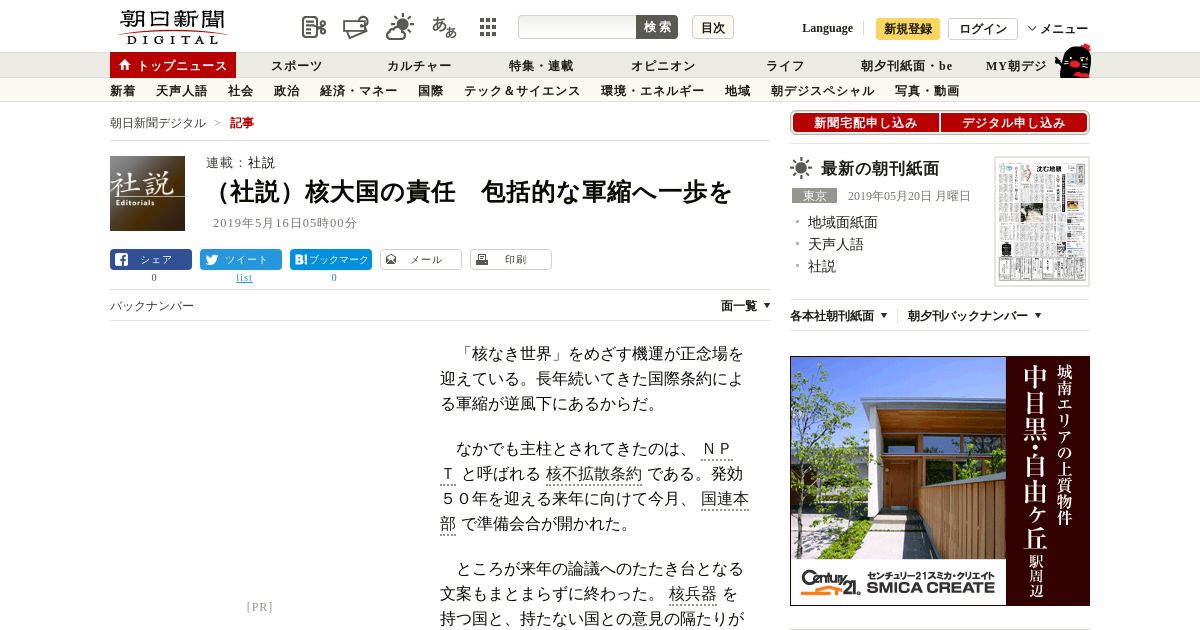1200x630 pixels.
Task: Print the article with 印刷 button
Action: click(x=511, y=260)
